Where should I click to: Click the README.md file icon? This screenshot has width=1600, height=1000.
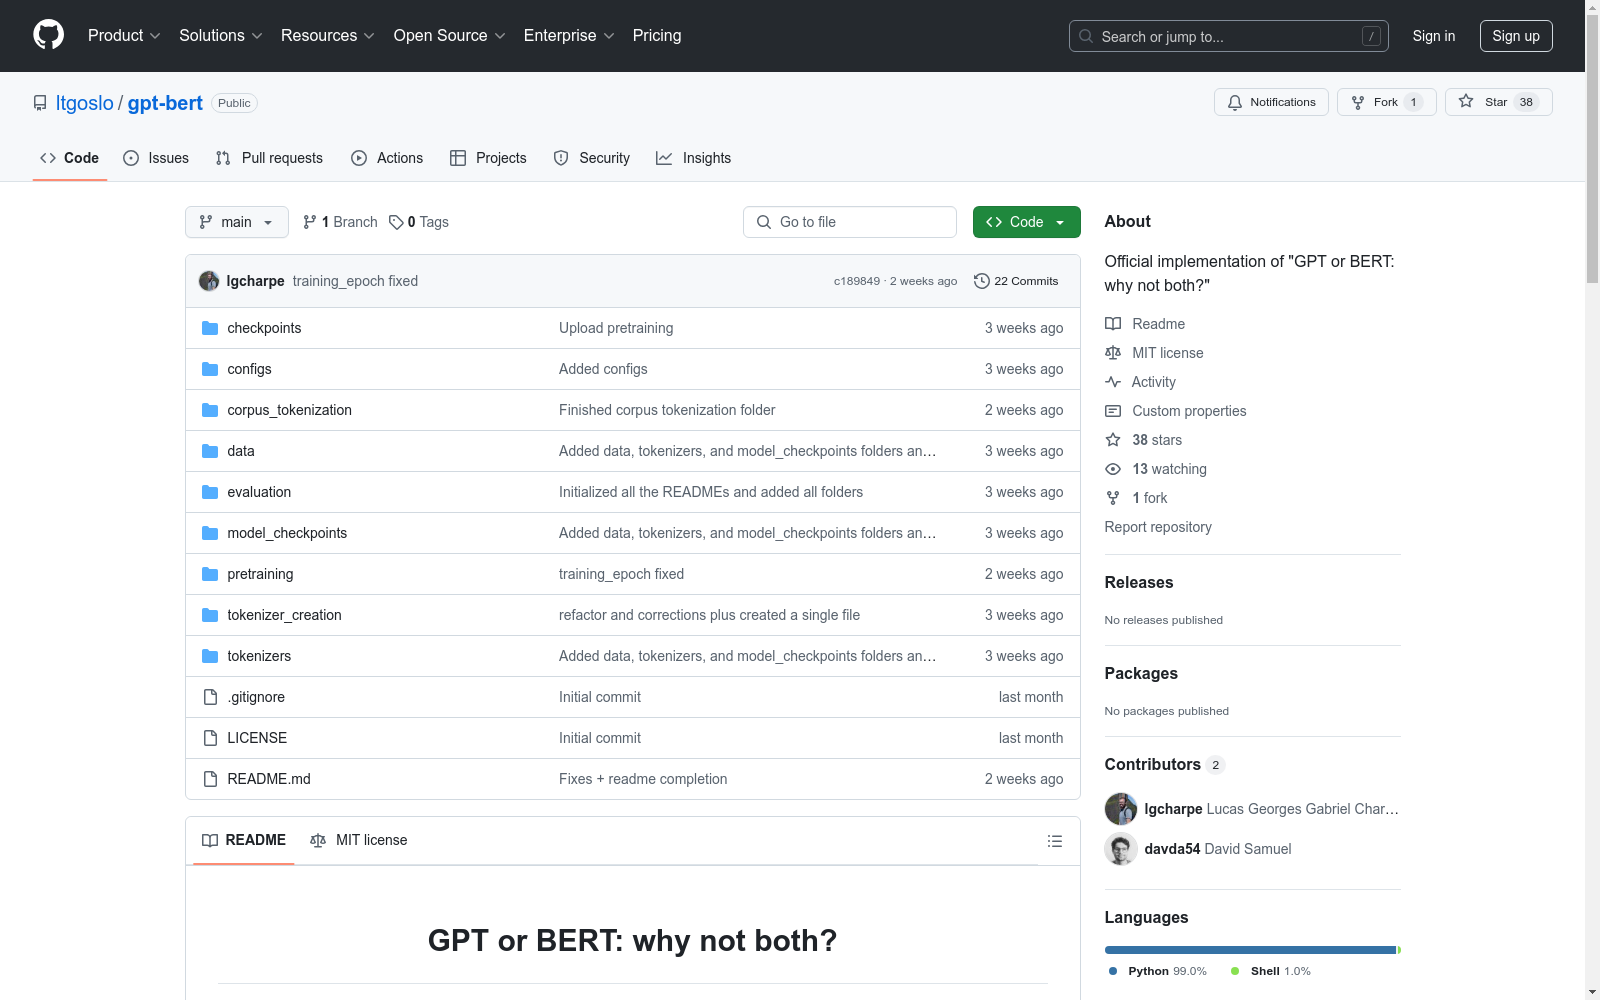(210, 779)
